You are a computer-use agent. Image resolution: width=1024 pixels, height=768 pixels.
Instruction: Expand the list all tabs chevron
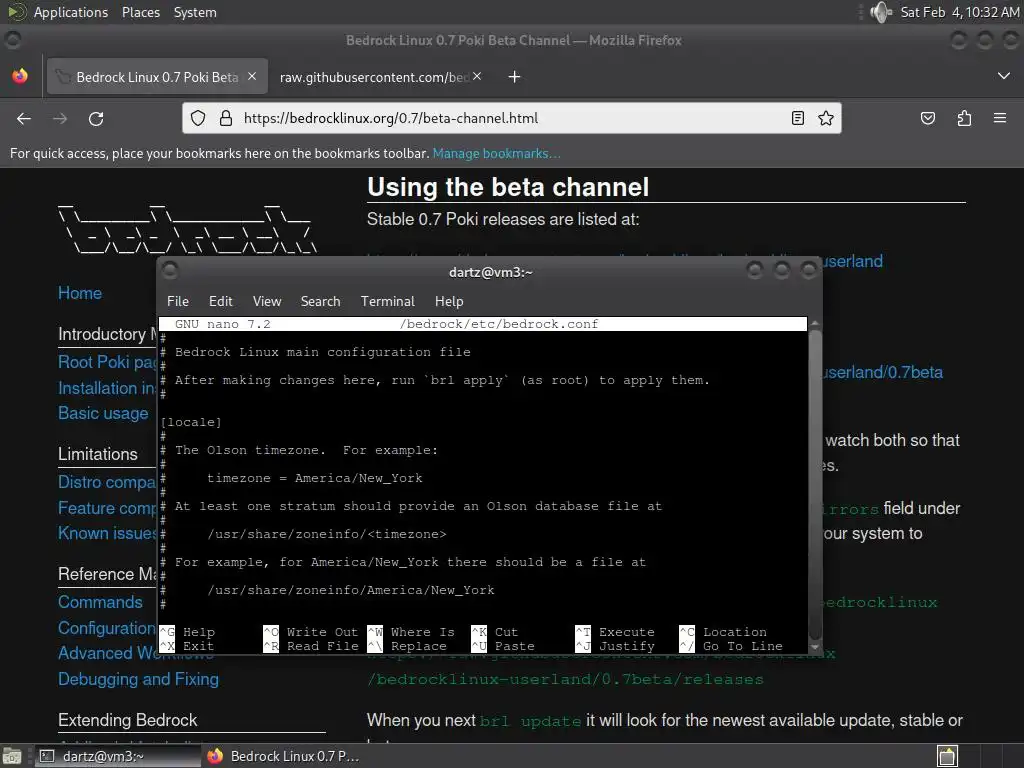(1004, 76)
